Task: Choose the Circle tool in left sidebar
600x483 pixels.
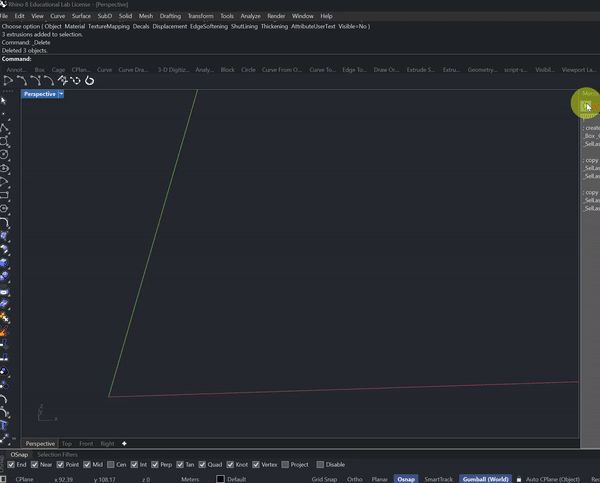Action: (x=4, y=155)
